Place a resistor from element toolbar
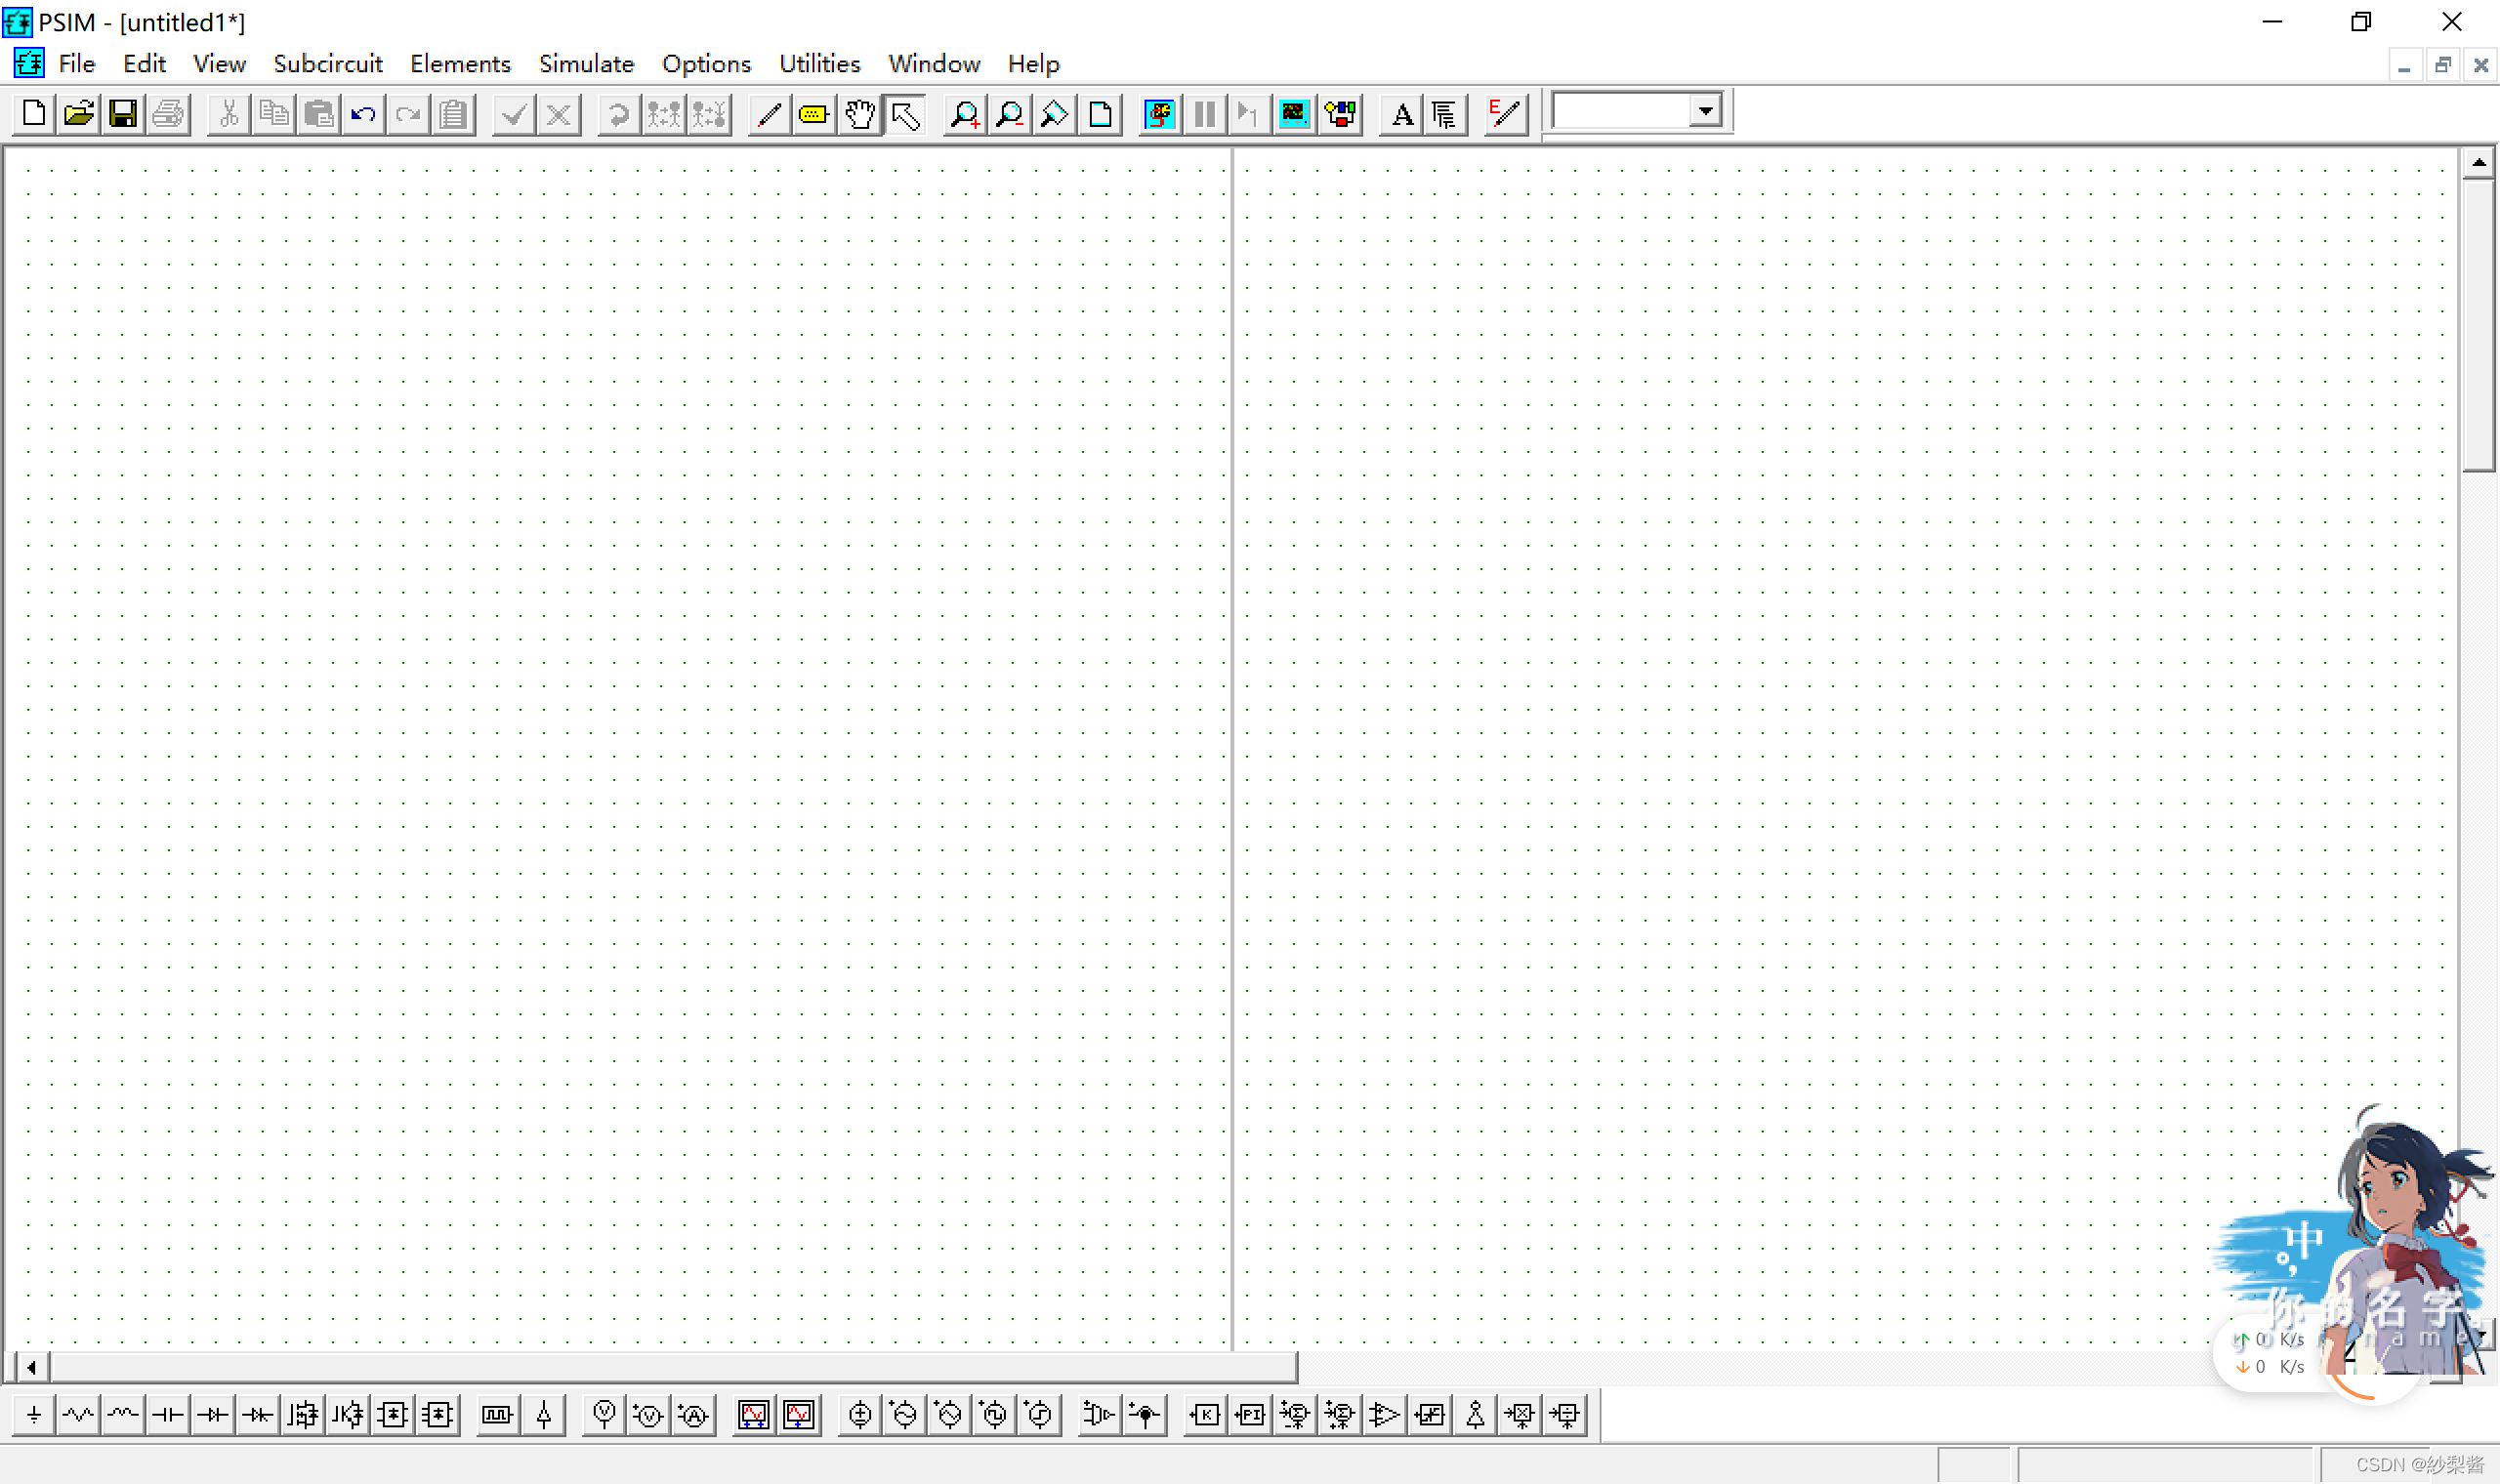 tap(78, 1415)
